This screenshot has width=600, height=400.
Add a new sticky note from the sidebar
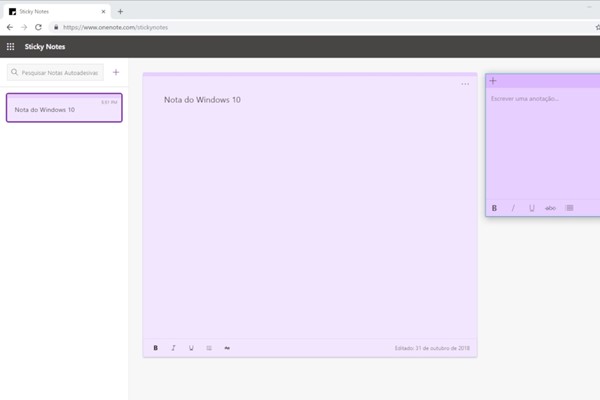(x=116, y=72)
